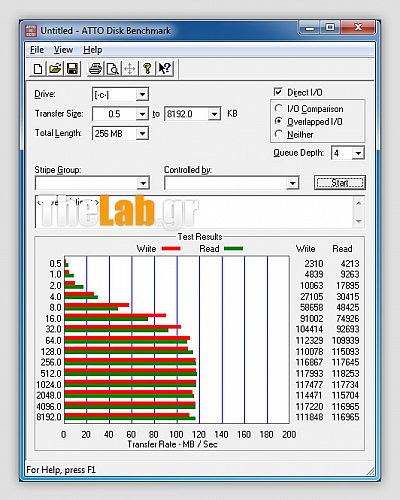Click the four-arrow move toolbar icon
Screen dimensions: 400x500
130,69
